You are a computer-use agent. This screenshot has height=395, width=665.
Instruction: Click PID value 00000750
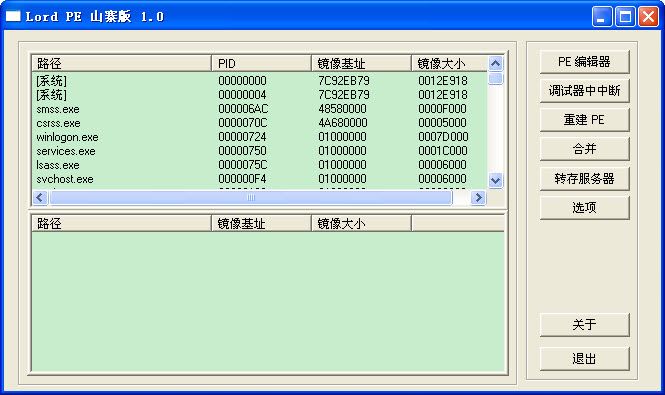pyautogui.click(x=242, y=151)
